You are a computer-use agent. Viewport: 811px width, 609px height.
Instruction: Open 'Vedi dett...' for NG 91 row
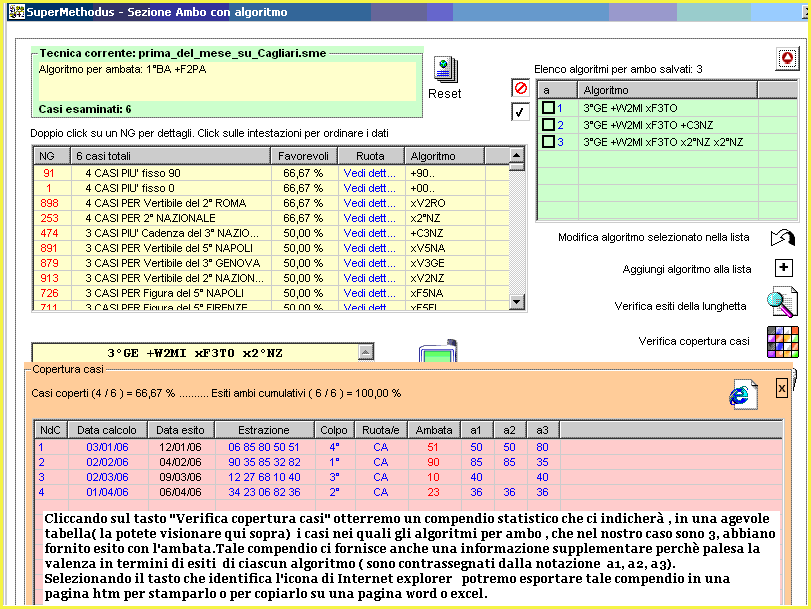[x=369, y=173]
